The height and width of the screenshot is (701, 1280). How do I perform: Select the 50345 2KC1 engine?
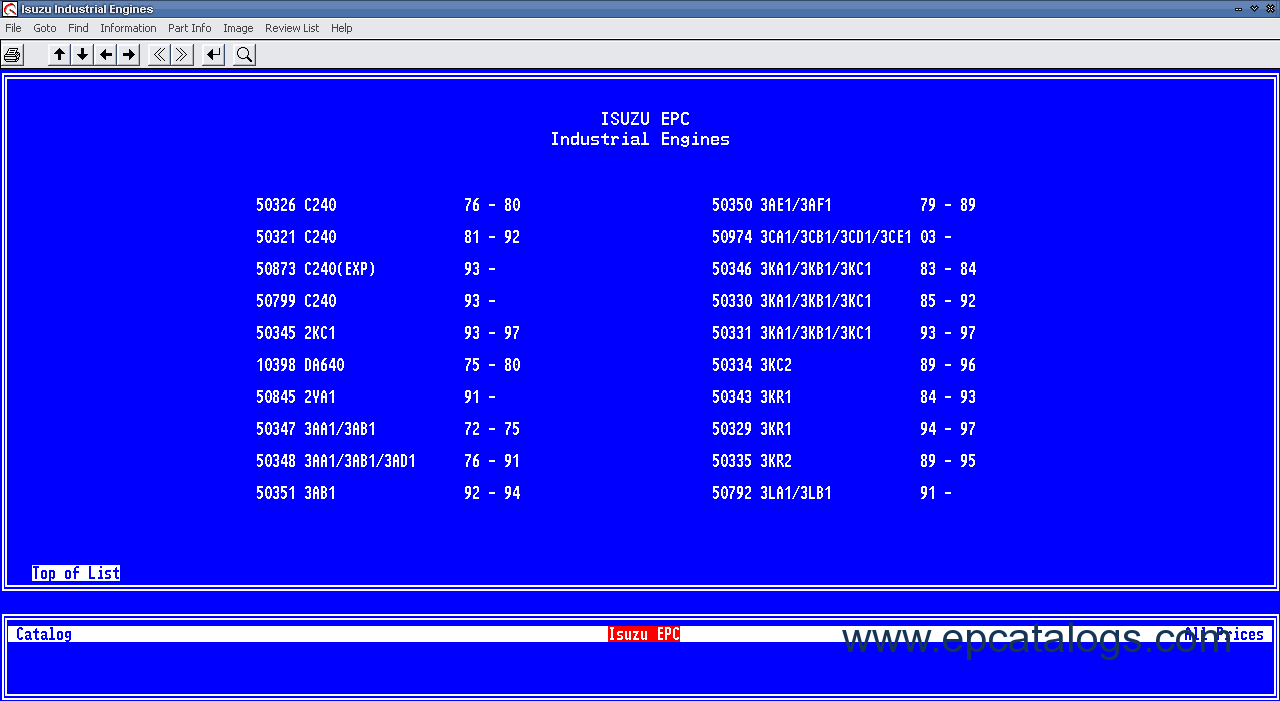tap(388, 333)
